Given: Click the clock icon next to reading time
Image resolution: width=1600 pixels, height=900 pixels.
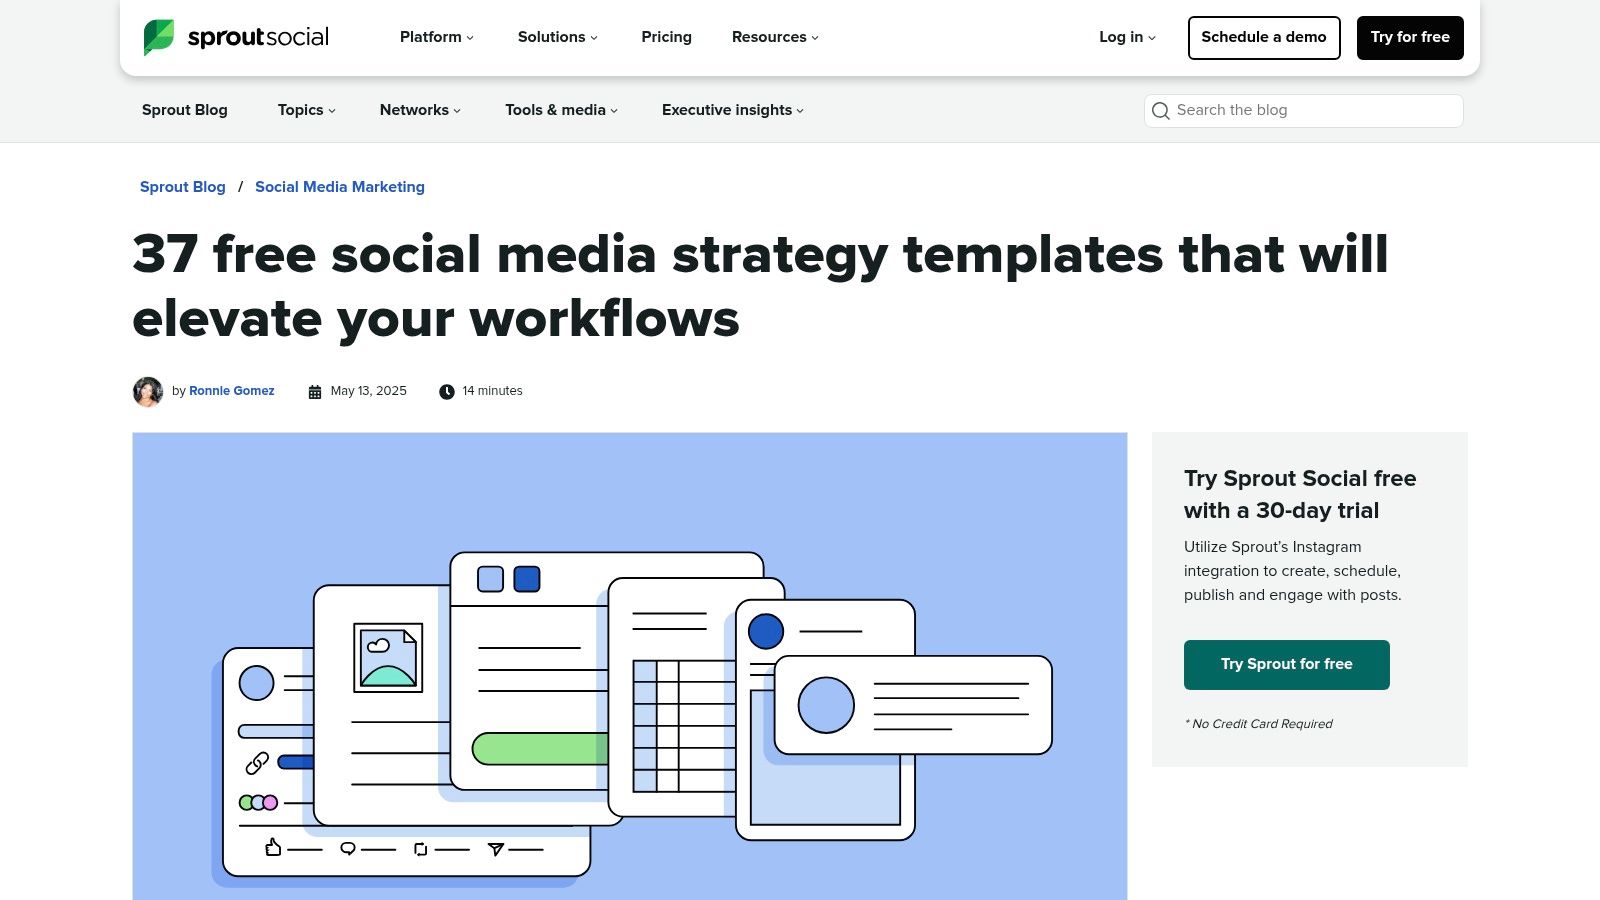Looking at the screenshot, I should (x=447, y=391).
